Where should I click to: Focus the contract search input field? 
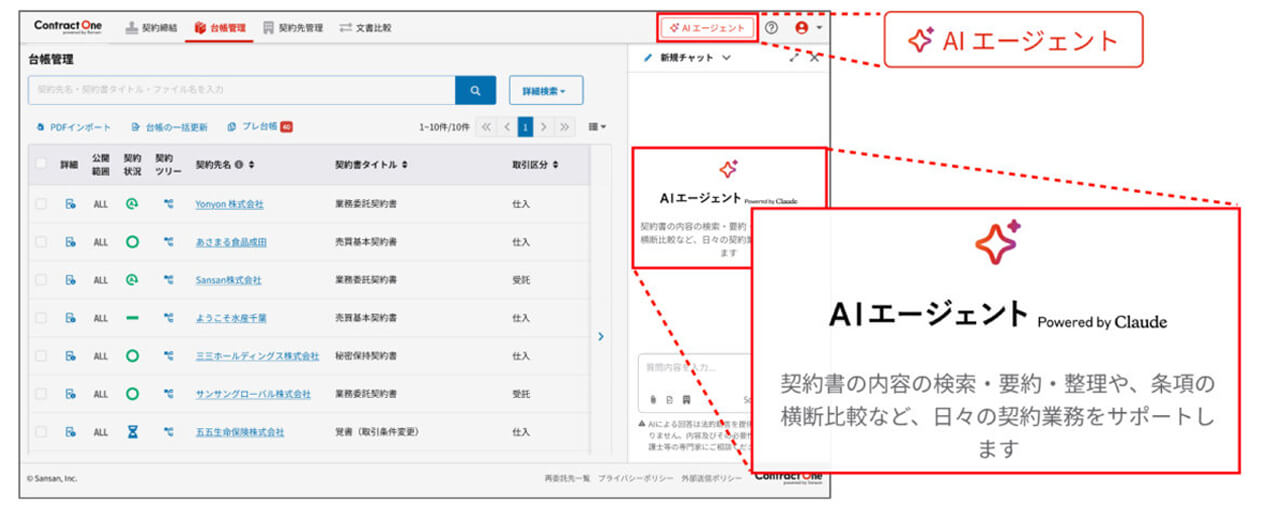click(241, 90)
